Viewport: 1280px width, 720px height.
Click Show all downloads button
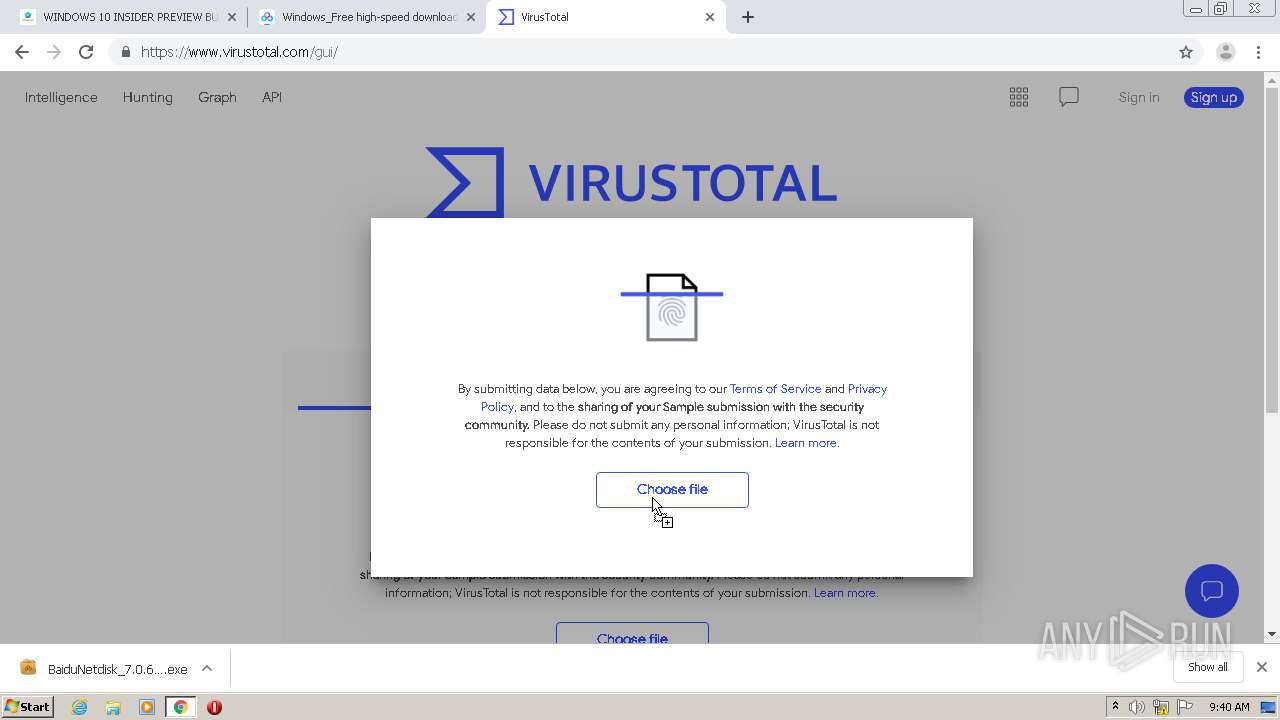(x=1208, y=667)
